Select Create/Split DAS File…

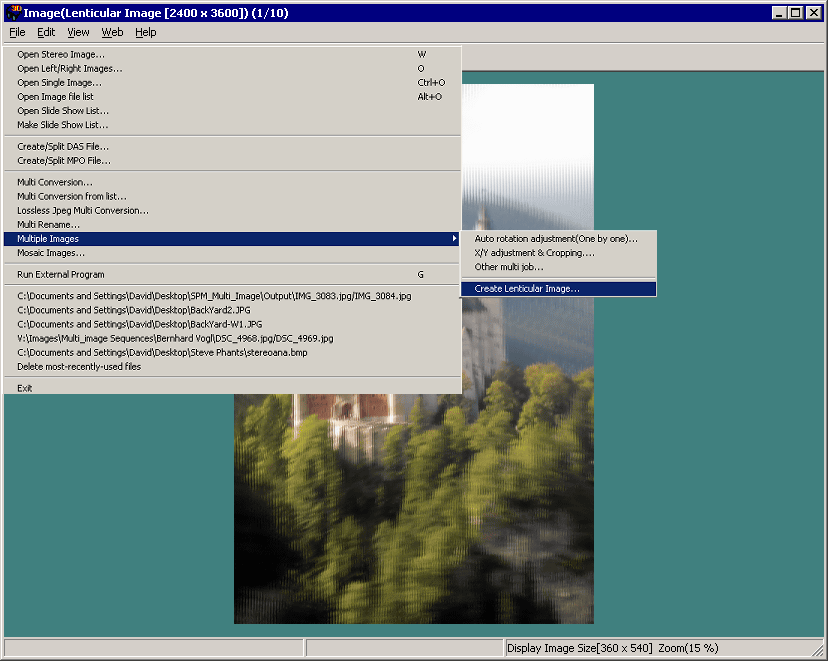[x=232, y=147]
